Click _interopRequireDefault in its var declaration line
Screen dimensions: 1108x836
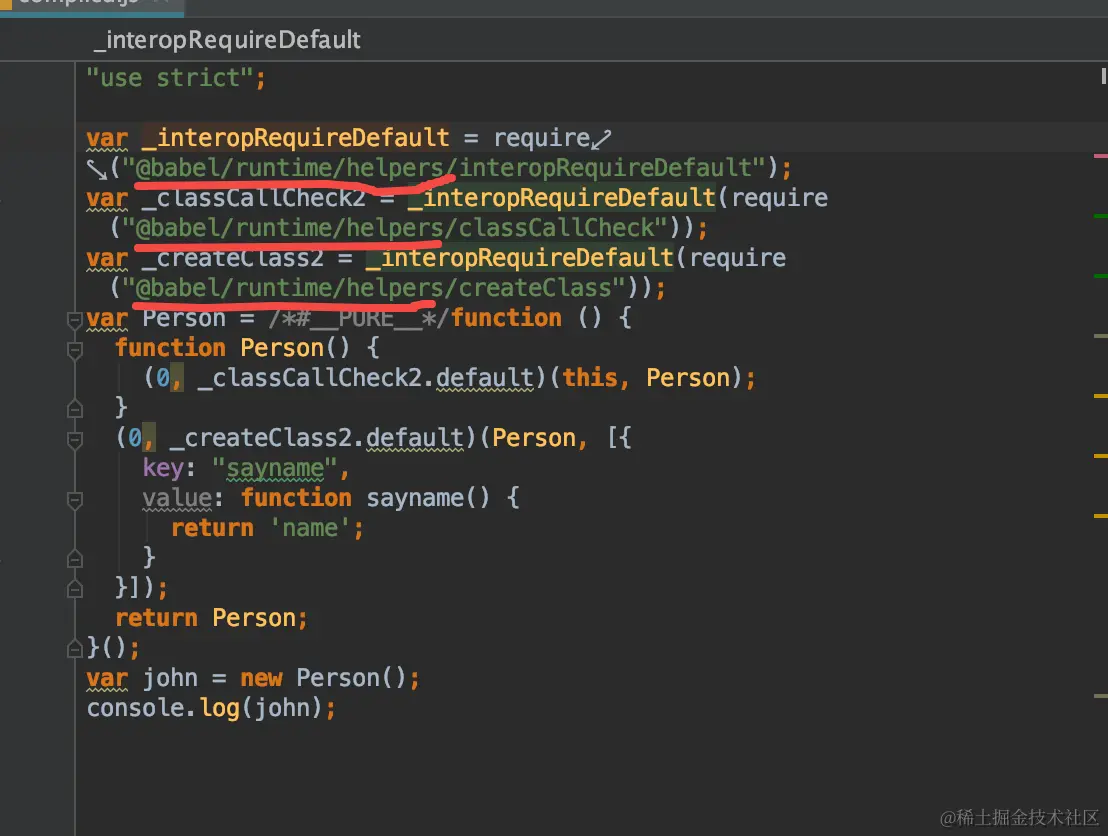tap(296, 137)
